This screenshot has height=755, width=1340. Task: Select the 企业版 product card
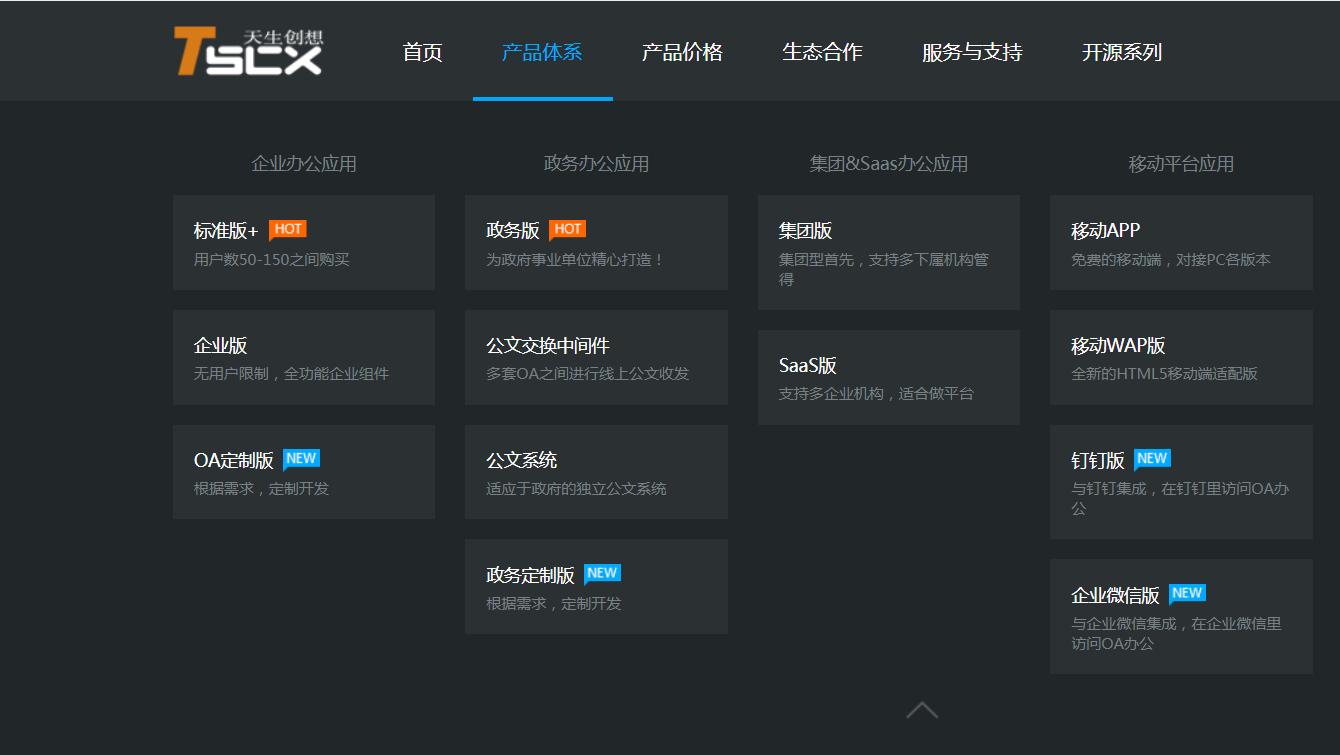(303, 357)
